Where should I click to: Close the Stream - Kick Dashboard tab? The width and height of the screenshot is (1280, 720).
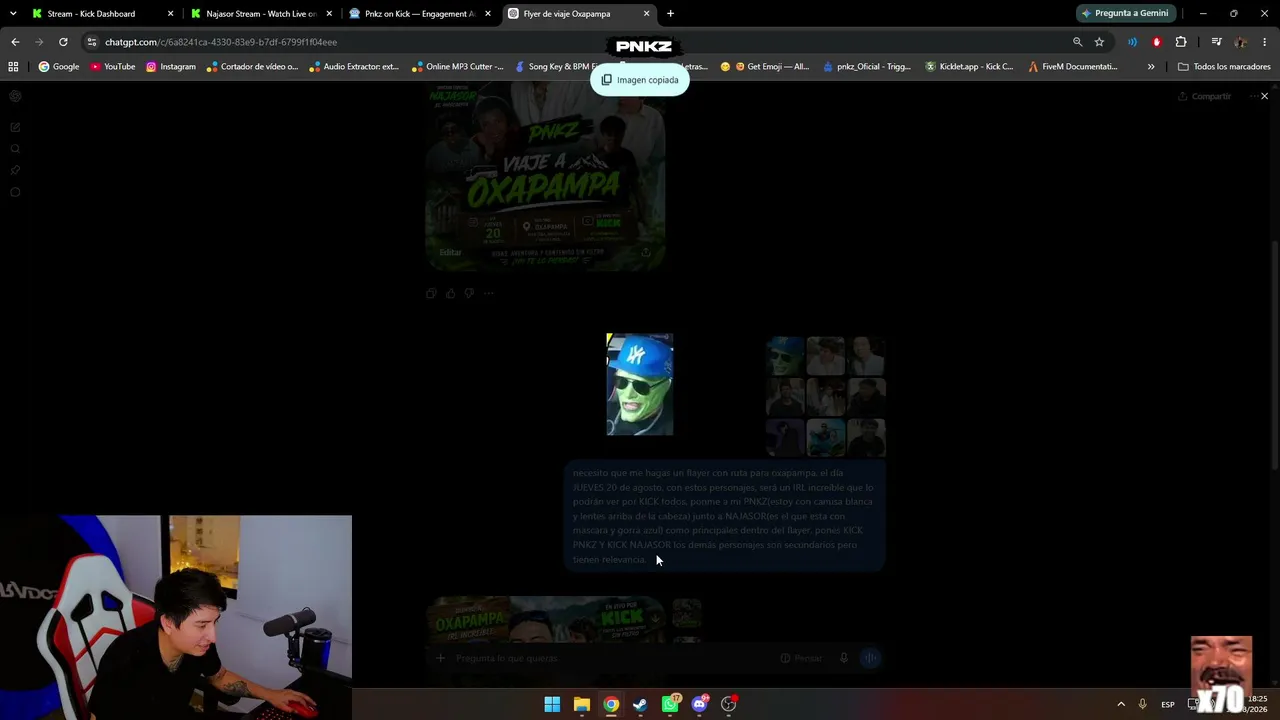(170, 14)
